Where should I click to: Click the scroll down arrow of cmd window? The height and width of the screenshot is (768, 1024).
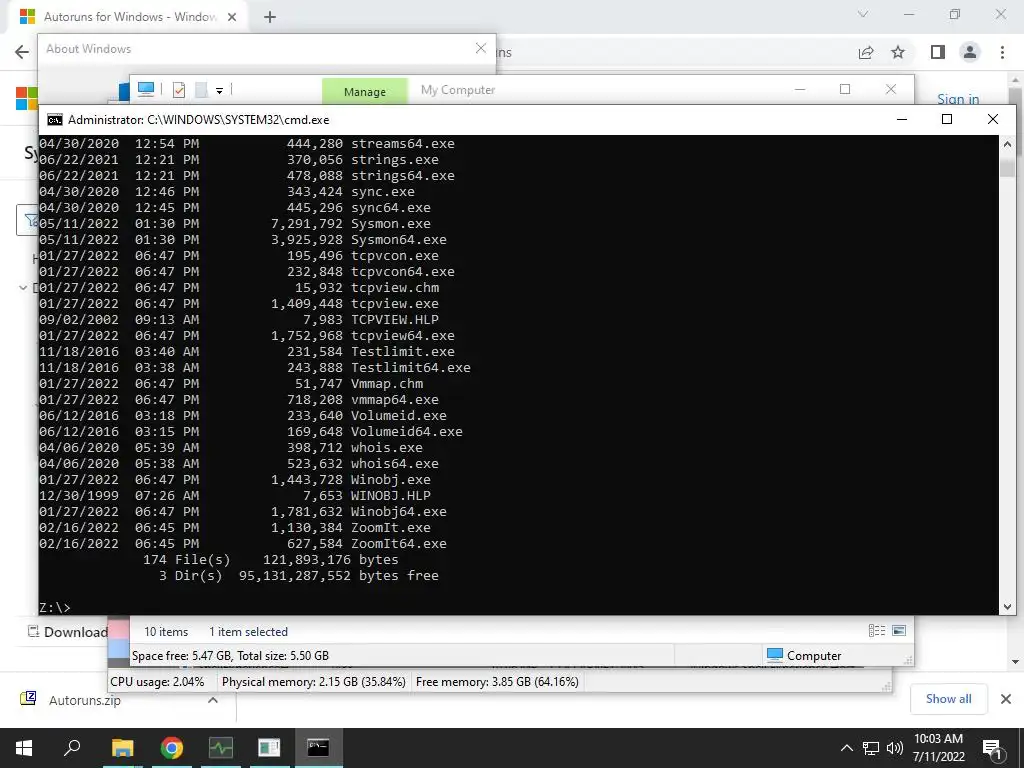point(1007,607)
